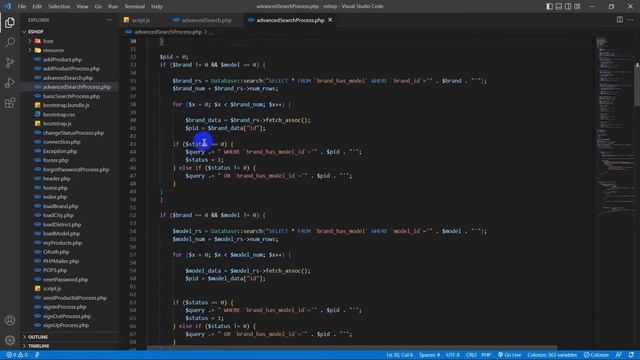Open the View menu
The height and width of the screenshot is (360, 640).
[82, 6]
